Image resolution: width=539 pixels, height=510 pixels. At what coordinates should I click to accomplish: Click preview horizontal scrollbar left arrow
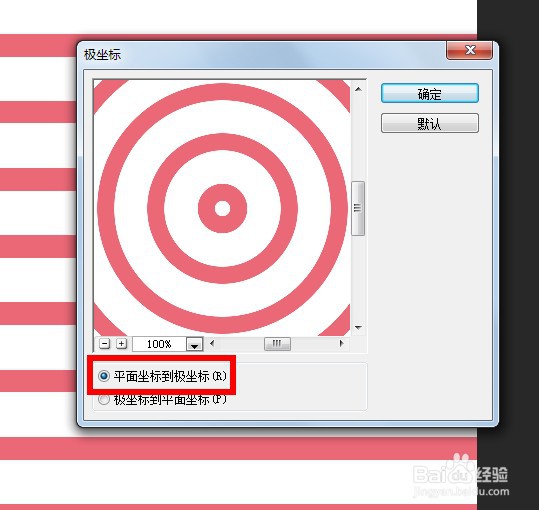tap(212, 343)
